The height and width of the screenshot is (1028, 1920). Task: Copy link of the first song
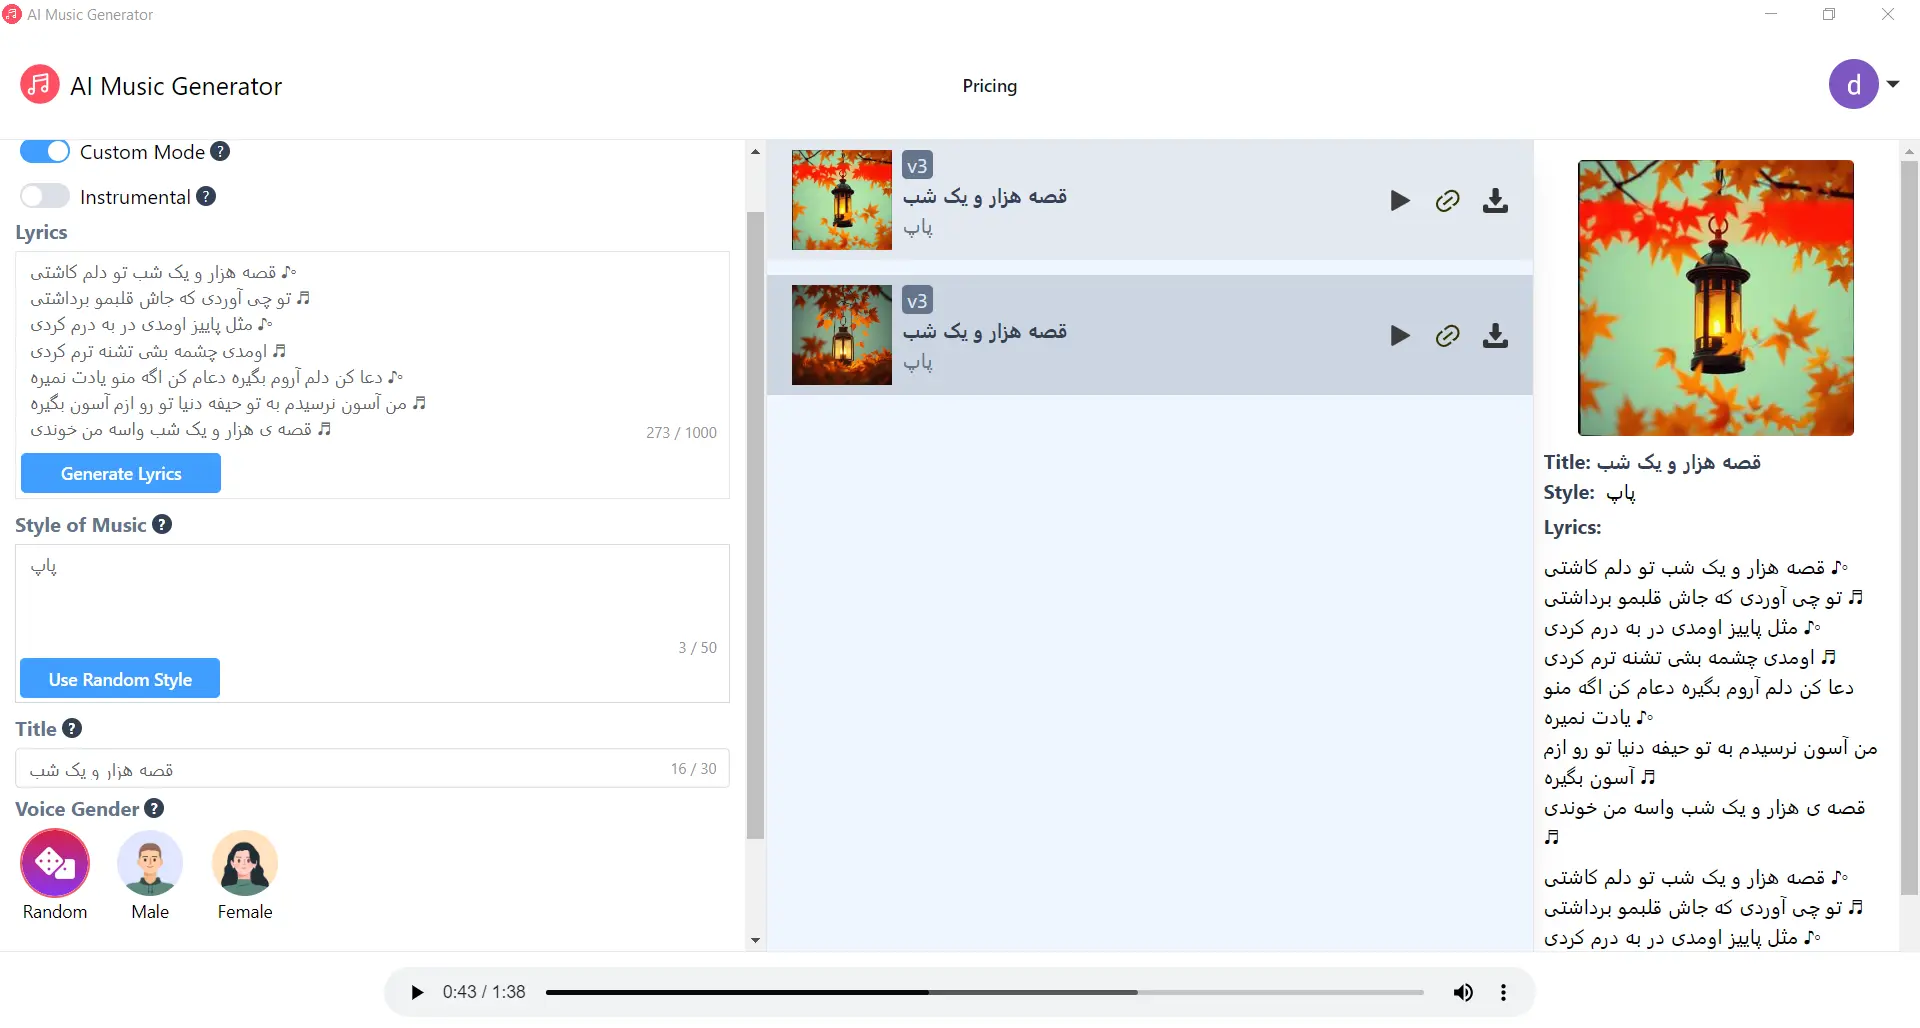click(x=1447, y=200)
